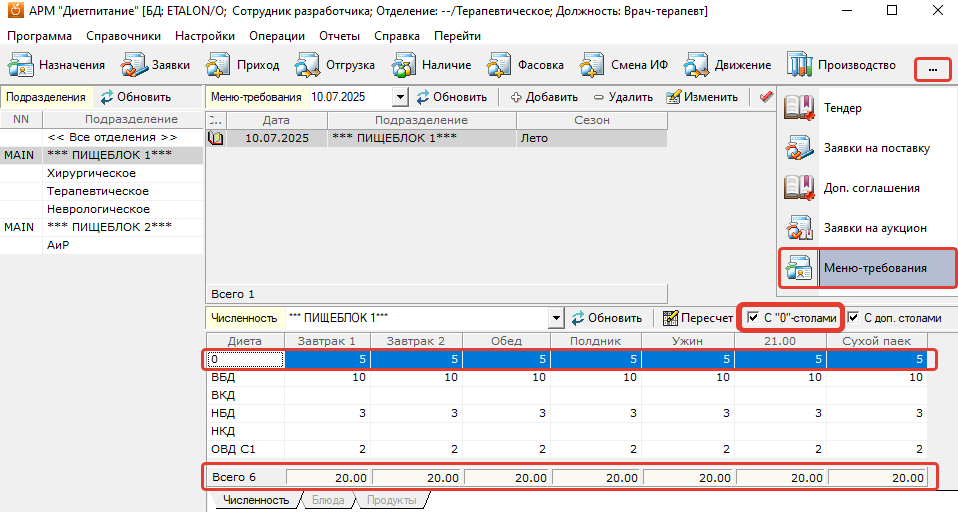Select the НКД diet row
Viewport: 958px width, 512px height.
566,431
